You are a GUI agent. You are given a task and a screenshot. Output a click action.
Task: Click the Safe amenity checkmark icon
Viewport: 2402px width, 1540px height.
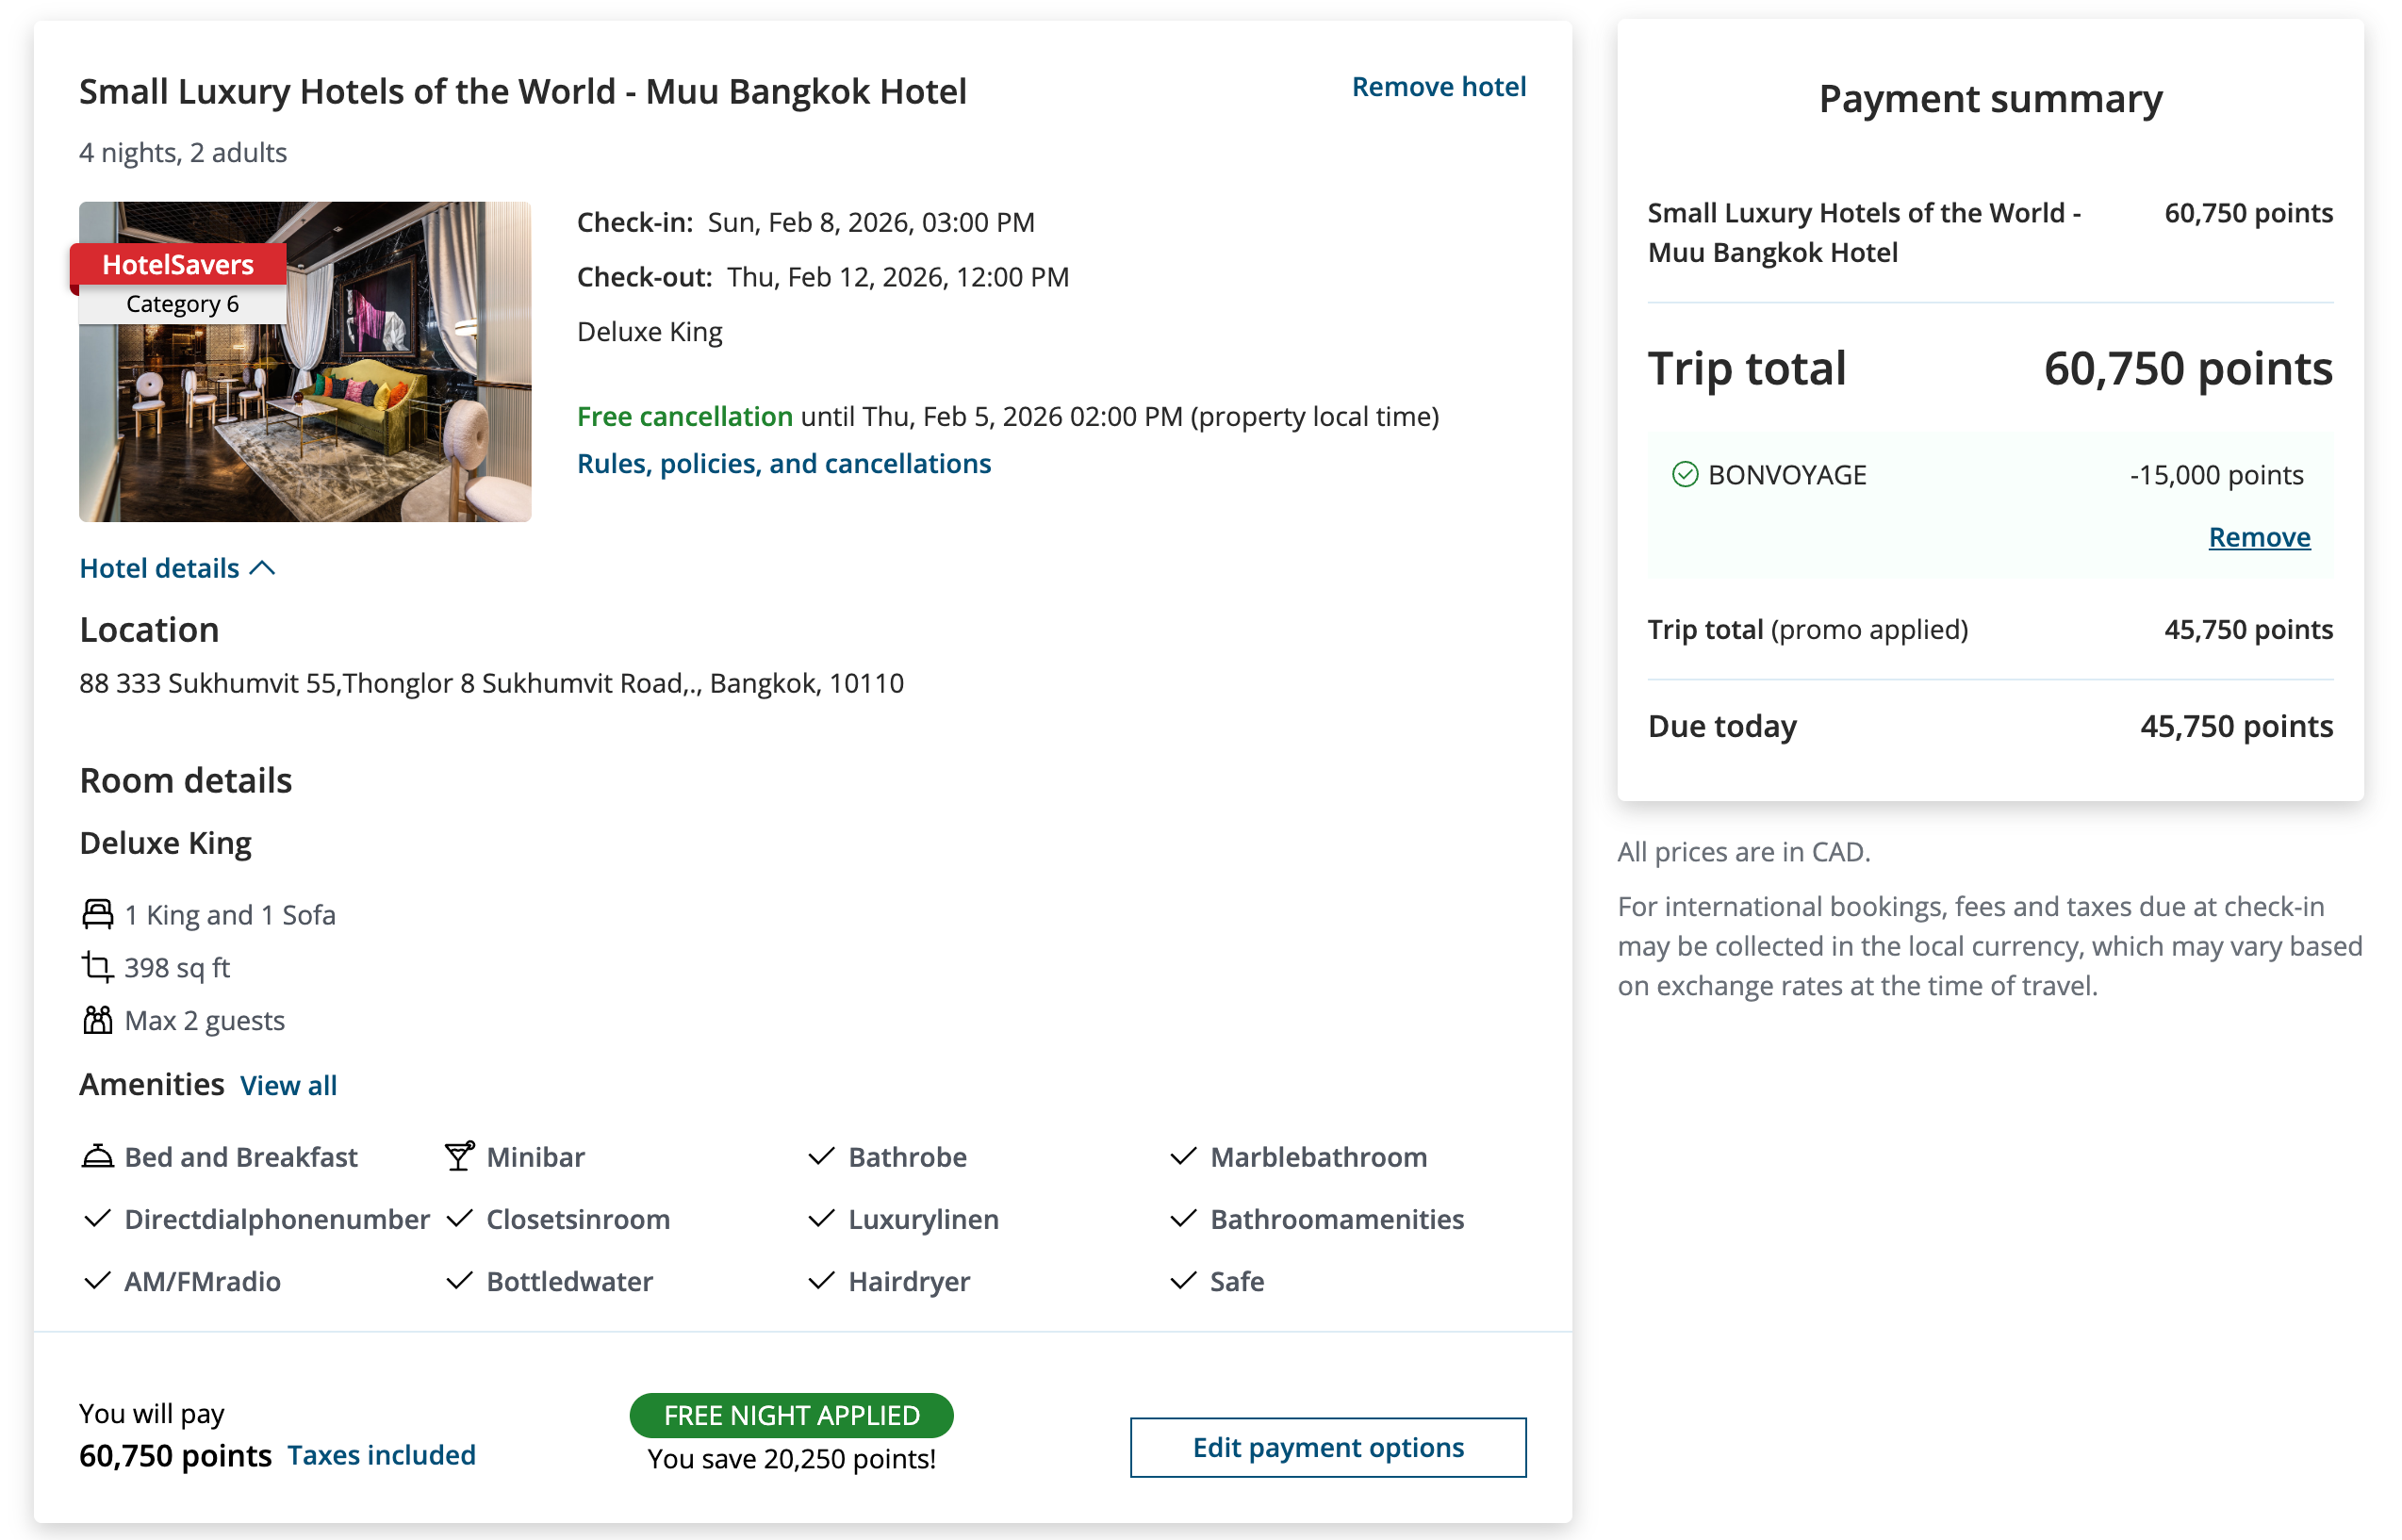[x=1183, y=1281]
